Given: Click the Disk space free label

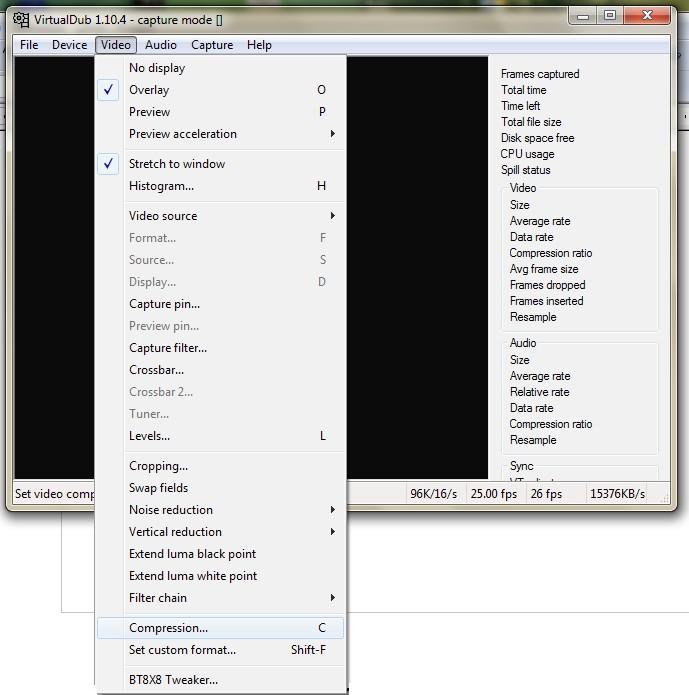Looking at the screenshot, I should click(537, 138).
